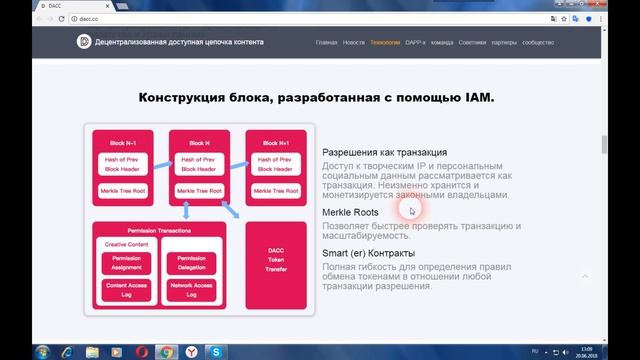Click main heading Конструкция блока

(316, 98)
